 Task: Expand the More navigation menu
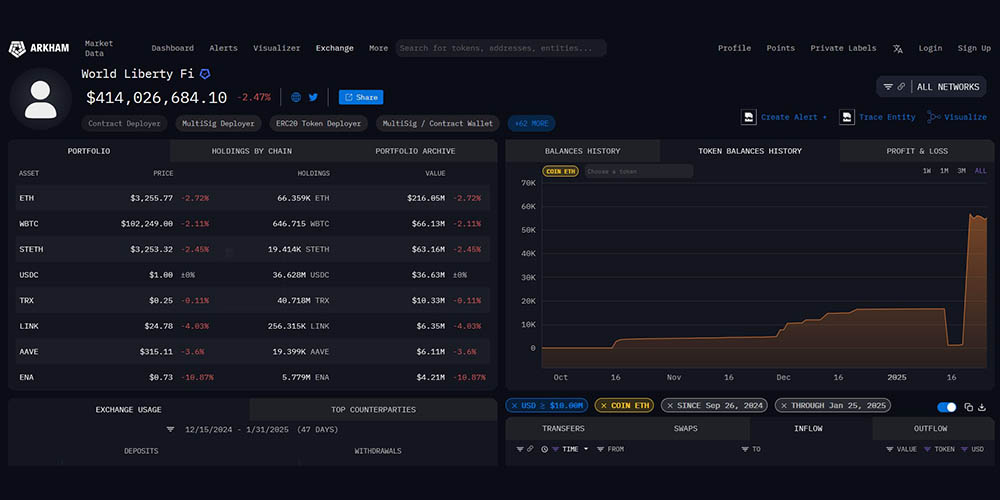(x=378, y=48)
